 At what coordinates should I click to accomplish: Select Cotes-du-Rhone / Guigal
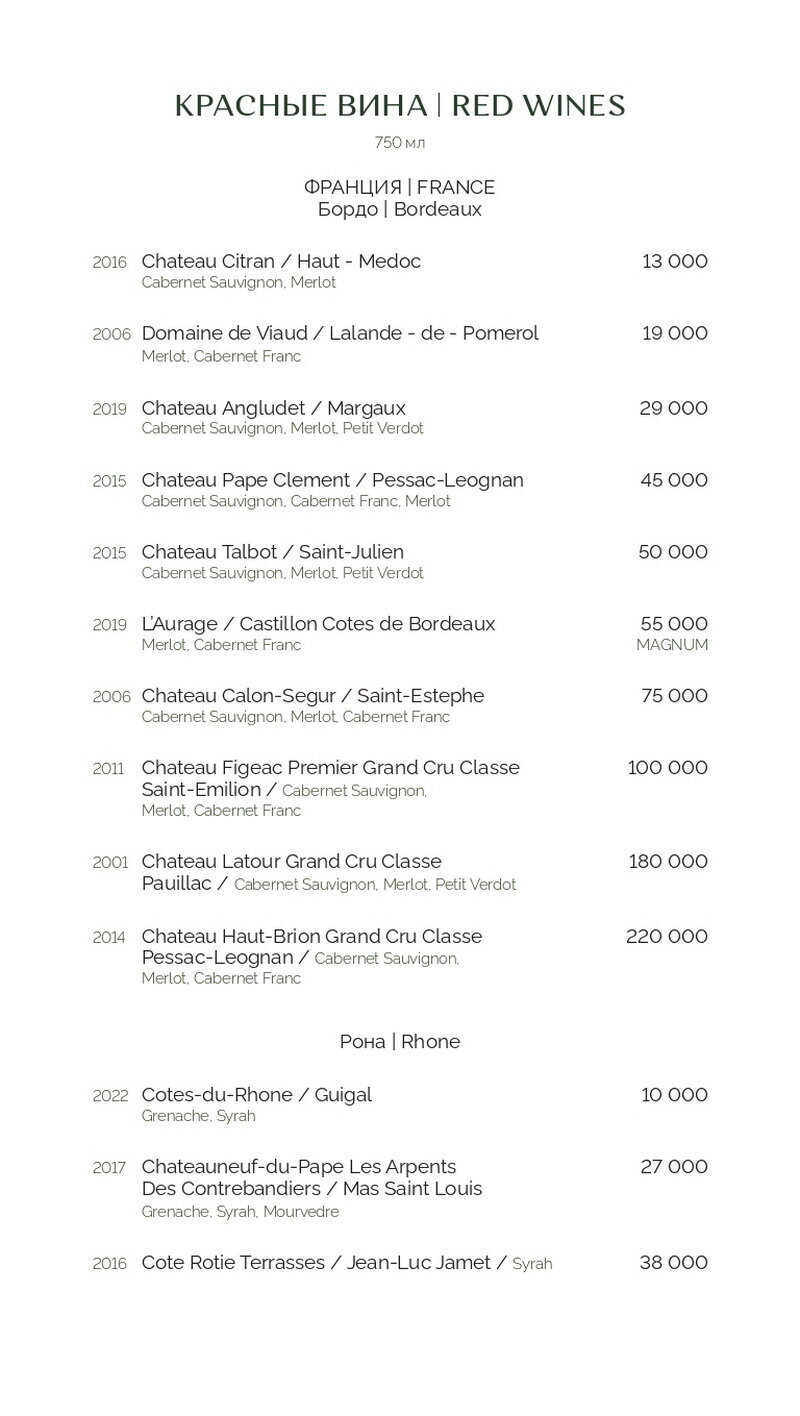tap(257, 1095)
